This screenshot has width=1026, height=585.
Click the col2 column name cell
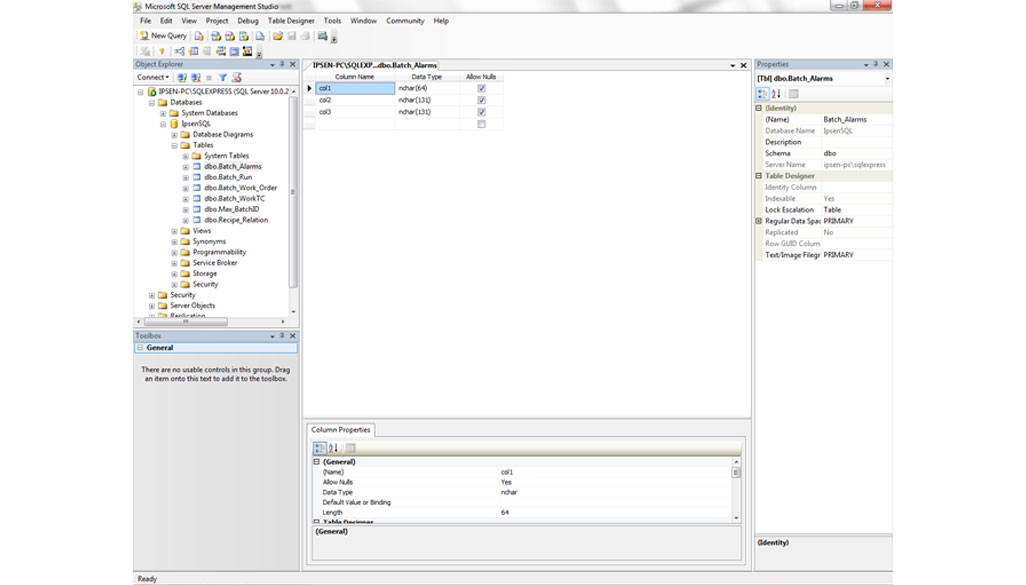tap(355, 100)
